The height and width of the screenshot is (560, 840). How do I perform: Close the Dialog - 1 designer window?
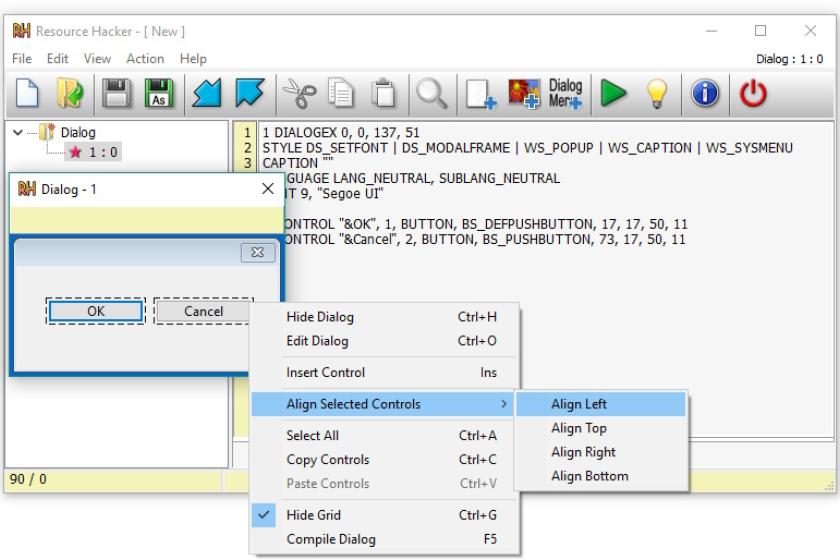pos(268,189)
